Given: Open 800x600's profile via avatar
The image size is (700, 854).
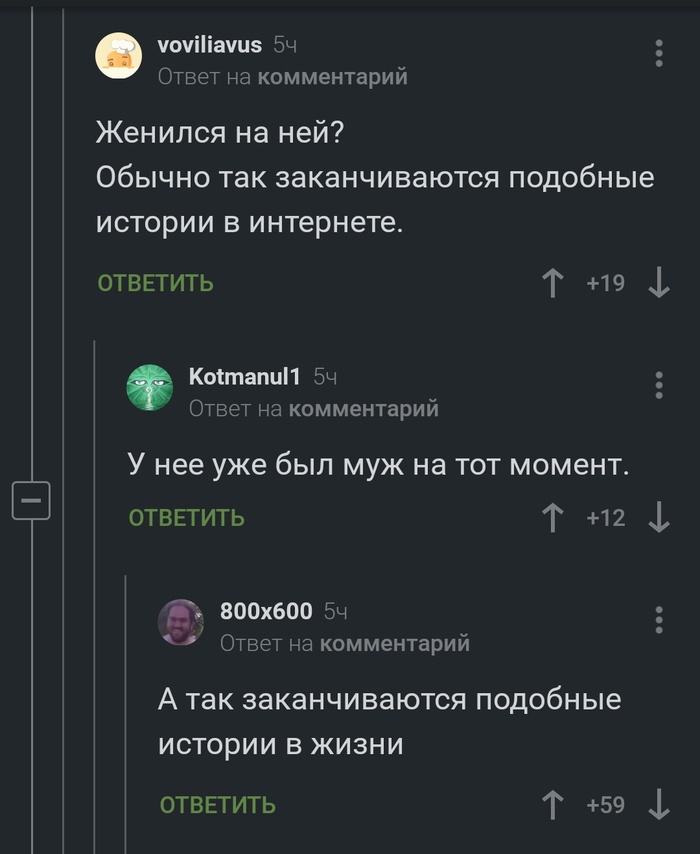Looking at the screenshot, I should pyautogui.click(x=180, y=622).
